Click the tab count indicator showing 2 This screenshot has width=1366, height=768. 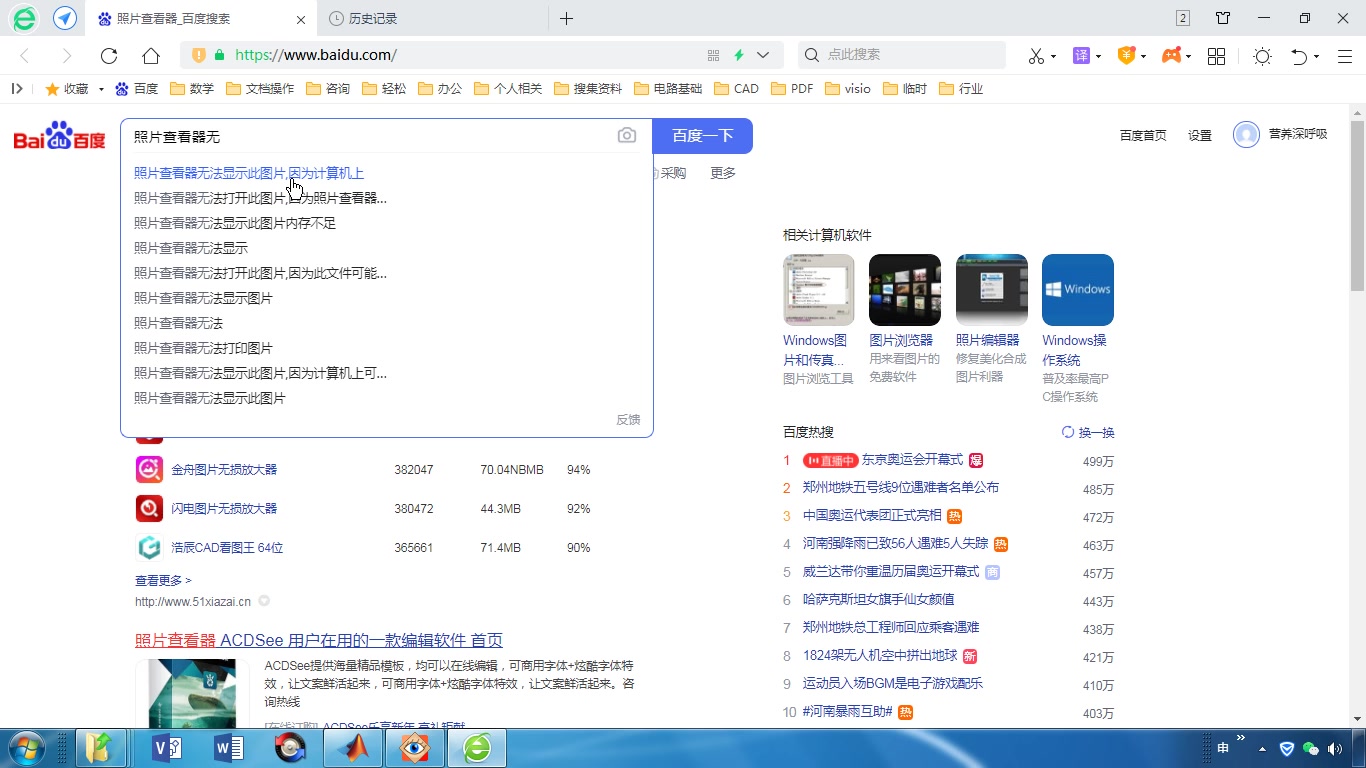pyautogui.click(x=1183, y=18)
